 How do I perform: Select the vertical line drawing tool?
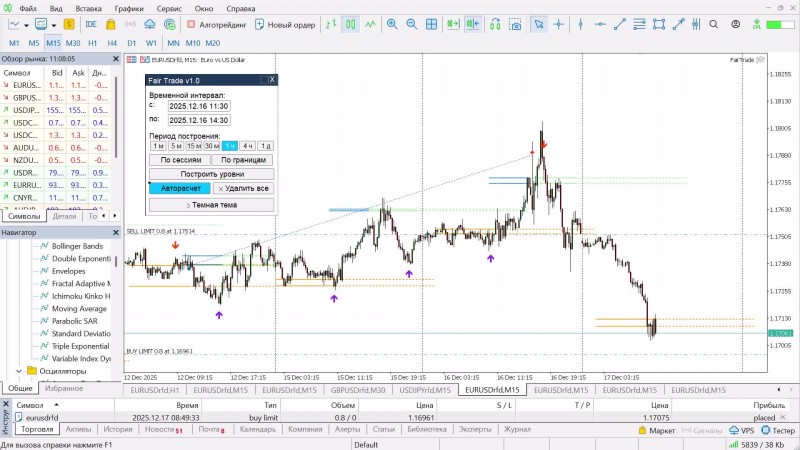click(581, 24)
